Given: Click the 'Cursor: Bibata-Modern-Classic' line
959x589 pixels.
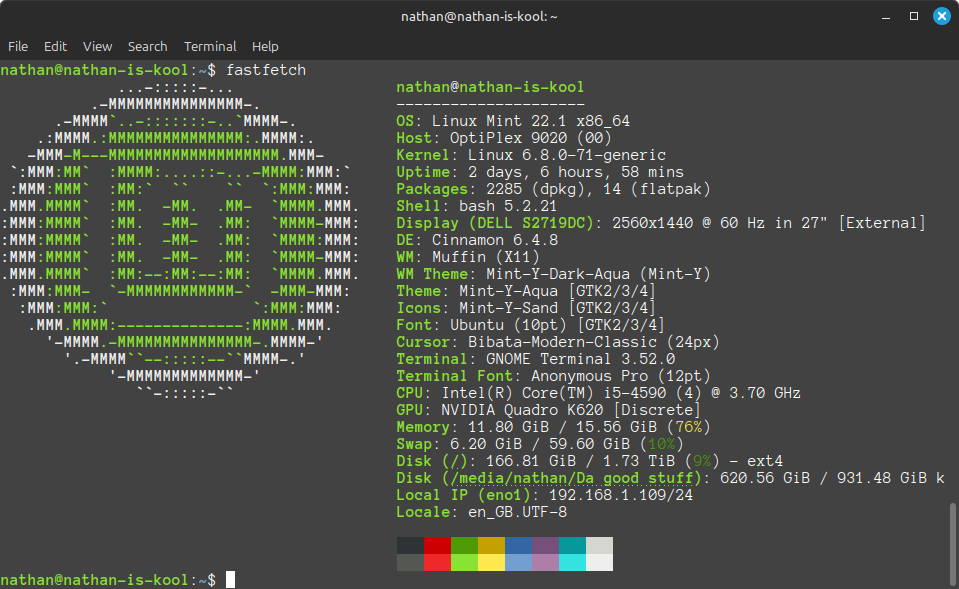Looking at the screenshot, I should [x=558, y=343].
